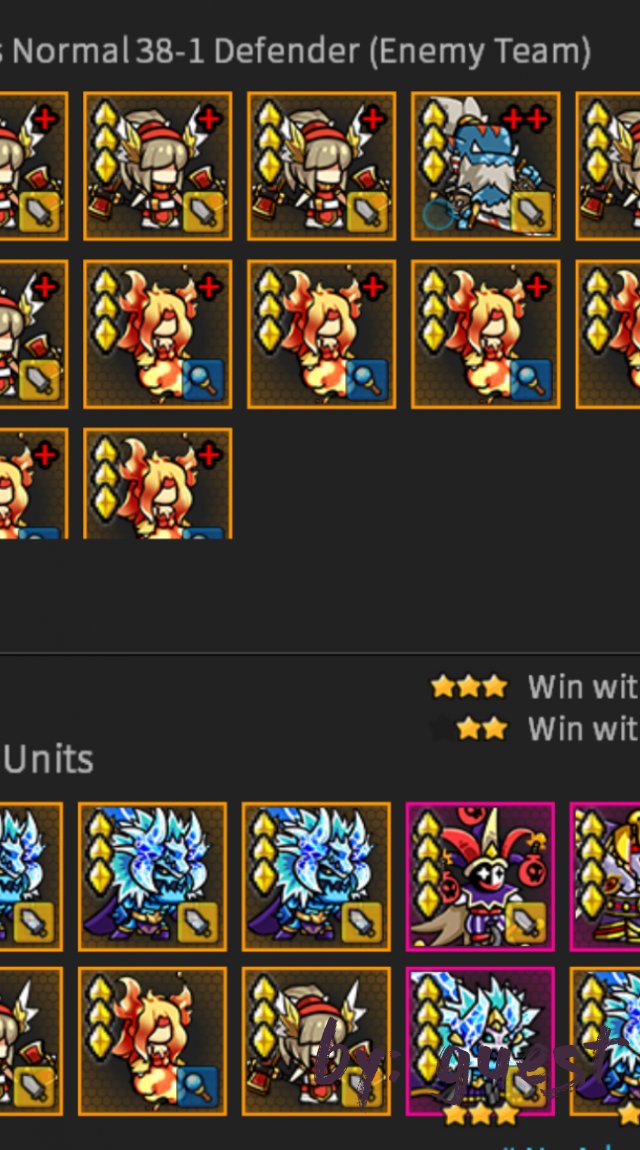
Task: Click the jester unit with pink border
Action: [x=480, y=876]
